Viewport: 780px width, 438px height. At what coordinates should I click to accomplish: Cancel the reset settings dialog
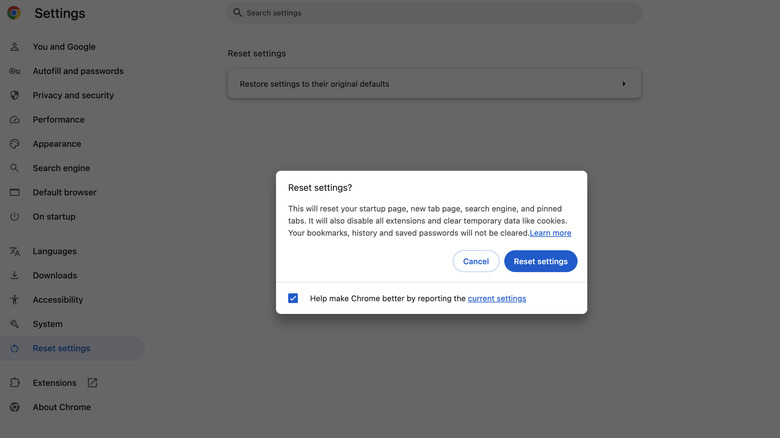(x=476, y=261)
